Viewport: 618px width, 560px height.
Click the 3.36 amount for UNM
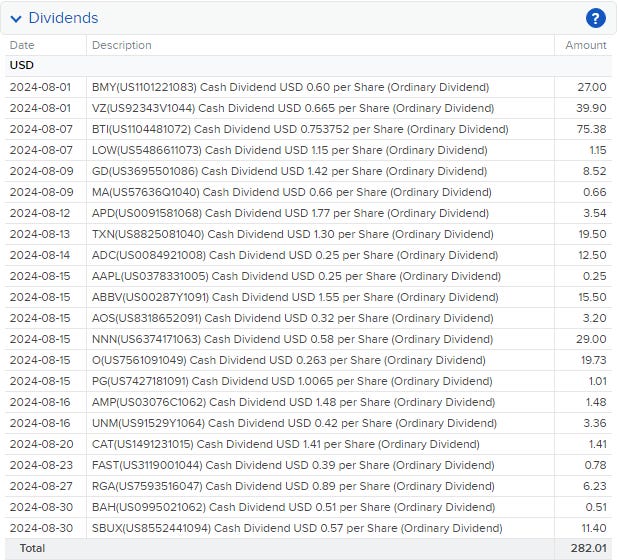point(595,423)
